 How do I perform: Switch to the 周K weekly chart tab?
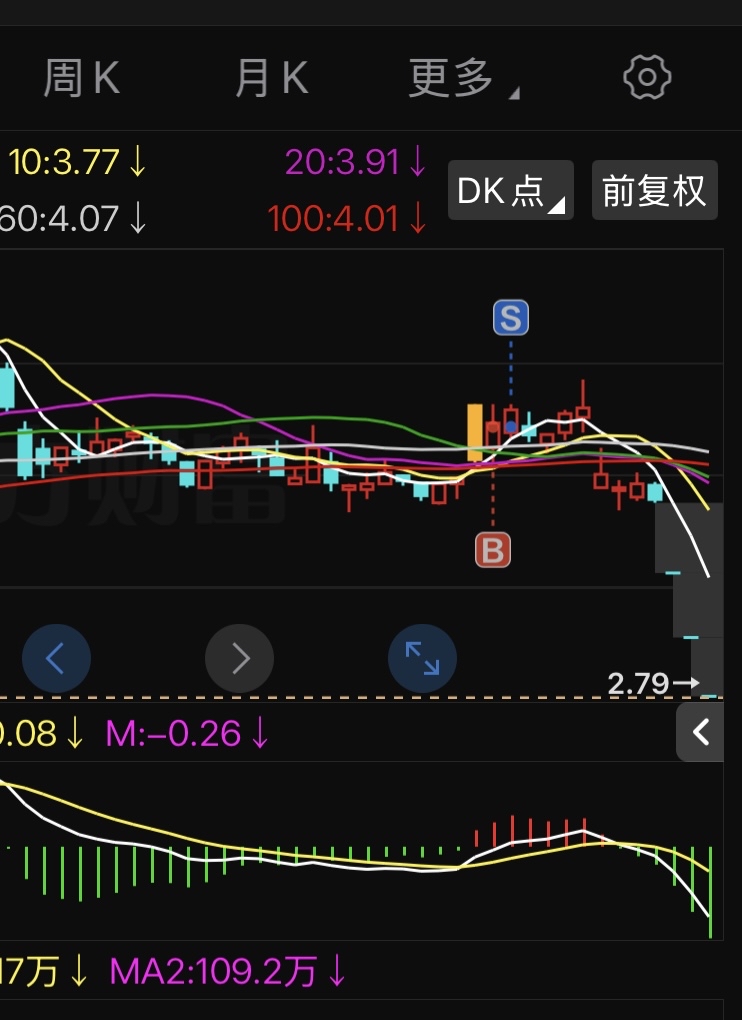point(82,78)
